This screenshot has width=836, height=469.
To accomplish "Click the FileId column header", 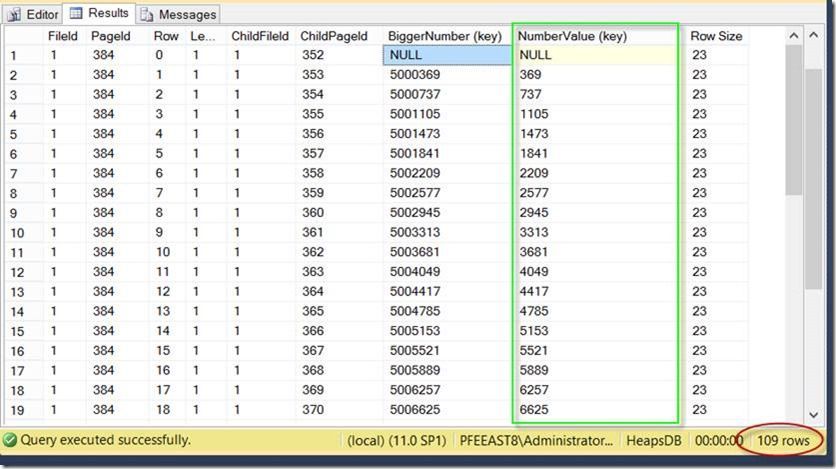I will click(63, 36).
